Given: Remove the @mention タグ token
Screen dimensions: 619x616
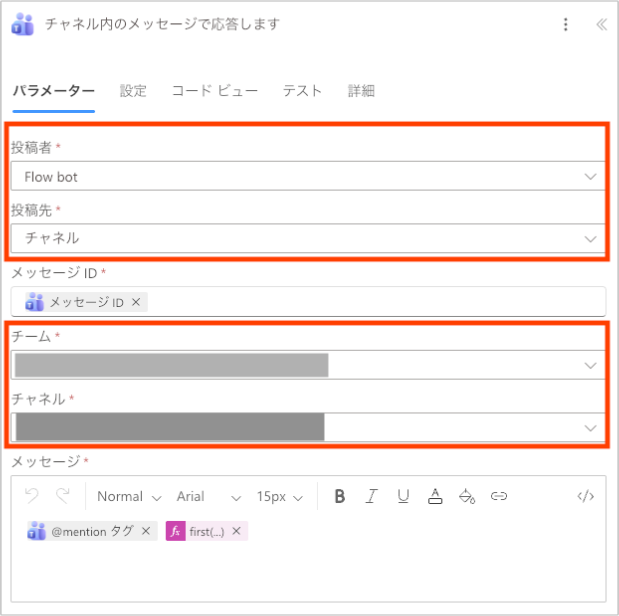Looking at the screenshot, I should (x=145, y=531).
